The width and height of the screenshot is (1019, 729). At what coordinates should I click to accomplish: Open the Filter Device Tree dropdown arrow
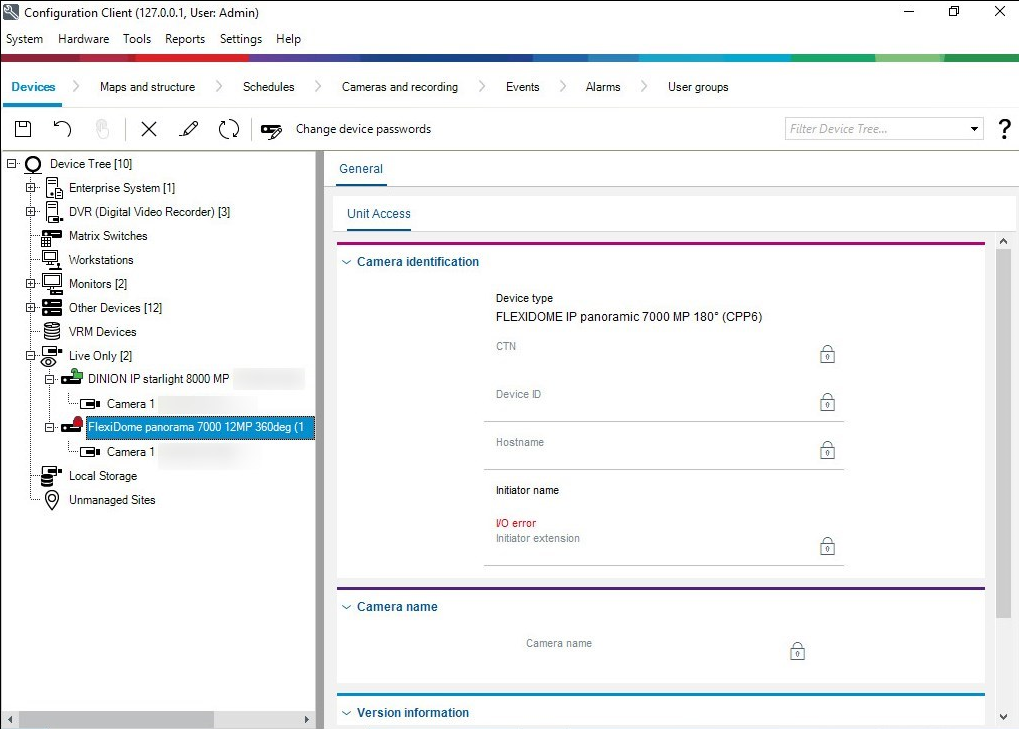coord(975,129)
